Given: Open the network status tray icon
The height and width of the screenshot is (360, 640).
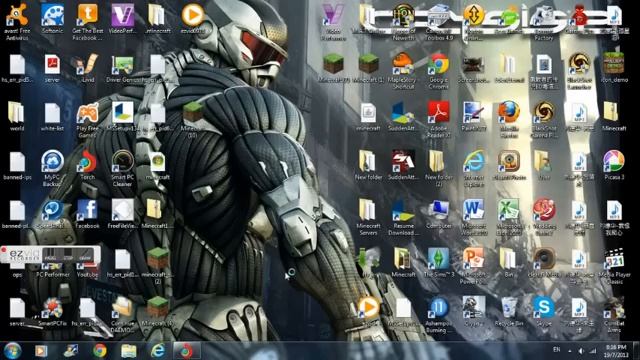Looking at the screenshot, I should (593, 351).
